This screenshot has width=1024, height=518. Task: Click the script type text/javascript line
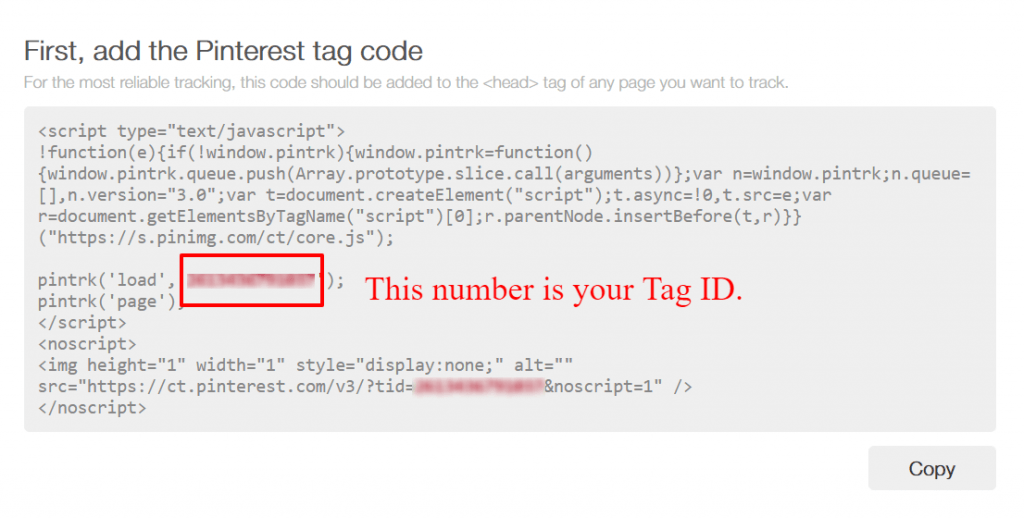point(191,131)
